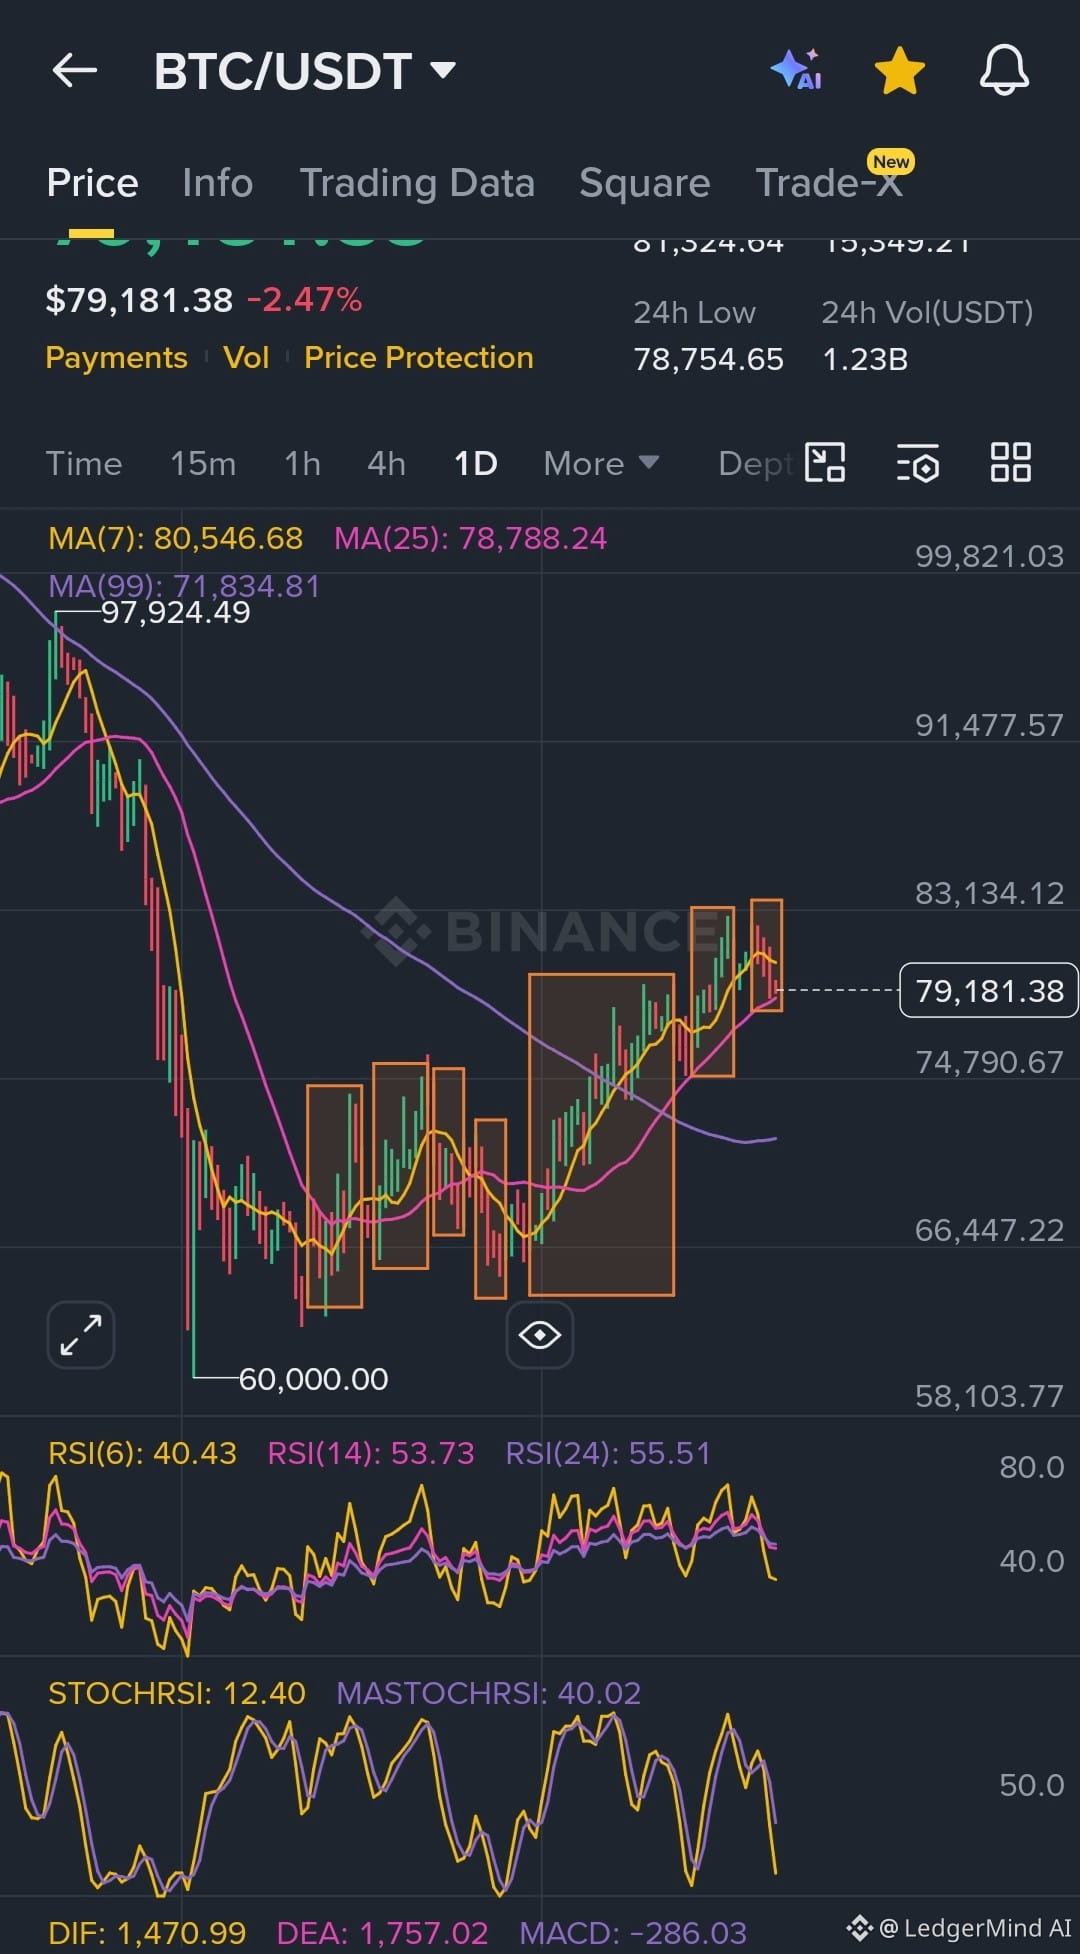Tap the RSI(14) indicator reading
This screenshot has height=1954, width=1080.
tap(371, 1453)
